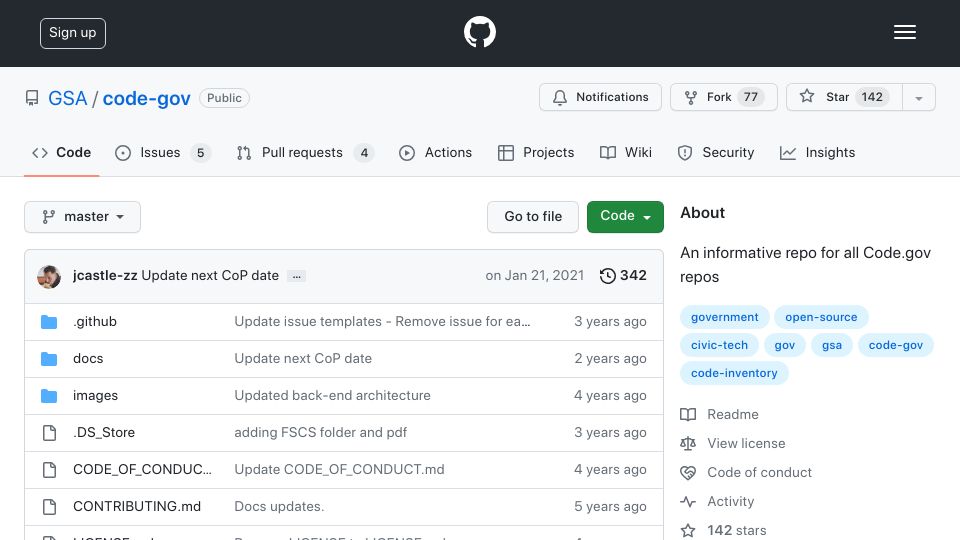Select the gsa topic tag
Image resolution: width=960 pixels, height=540 pixels.
[832, 345]
